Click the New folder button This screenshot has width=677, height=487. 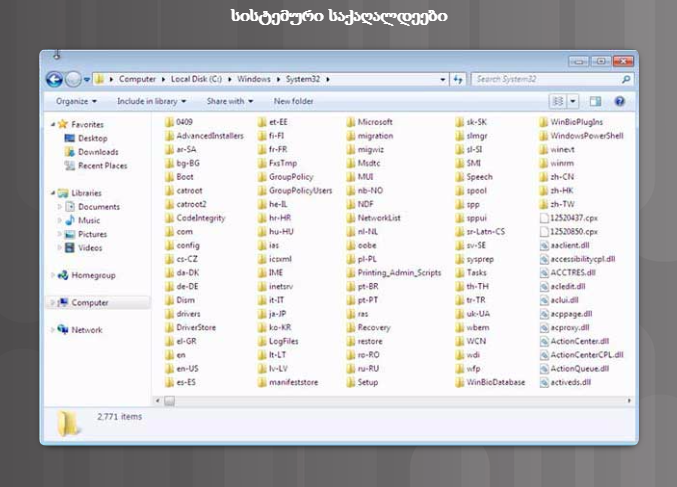pyautogui.click(x=293, y=101)
